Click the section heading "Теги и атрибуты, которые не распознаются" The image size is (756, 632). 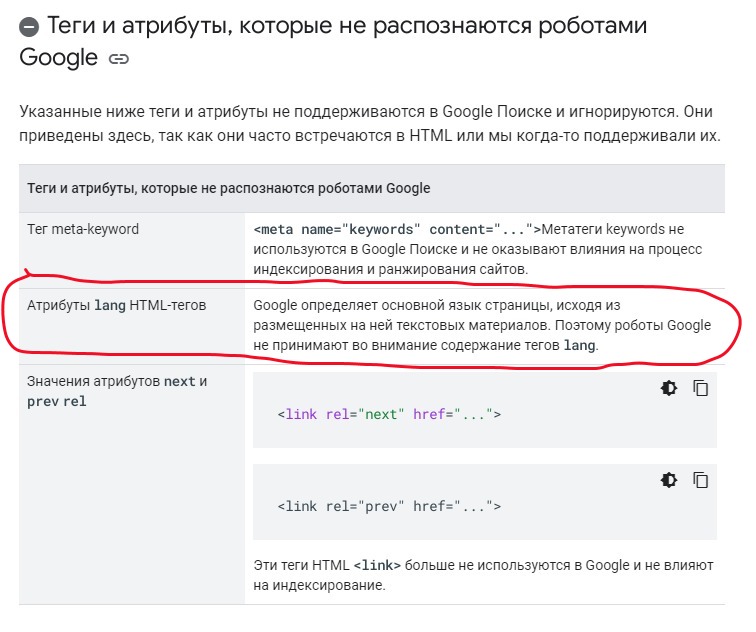pyautogui.click(x=333, y=41)
